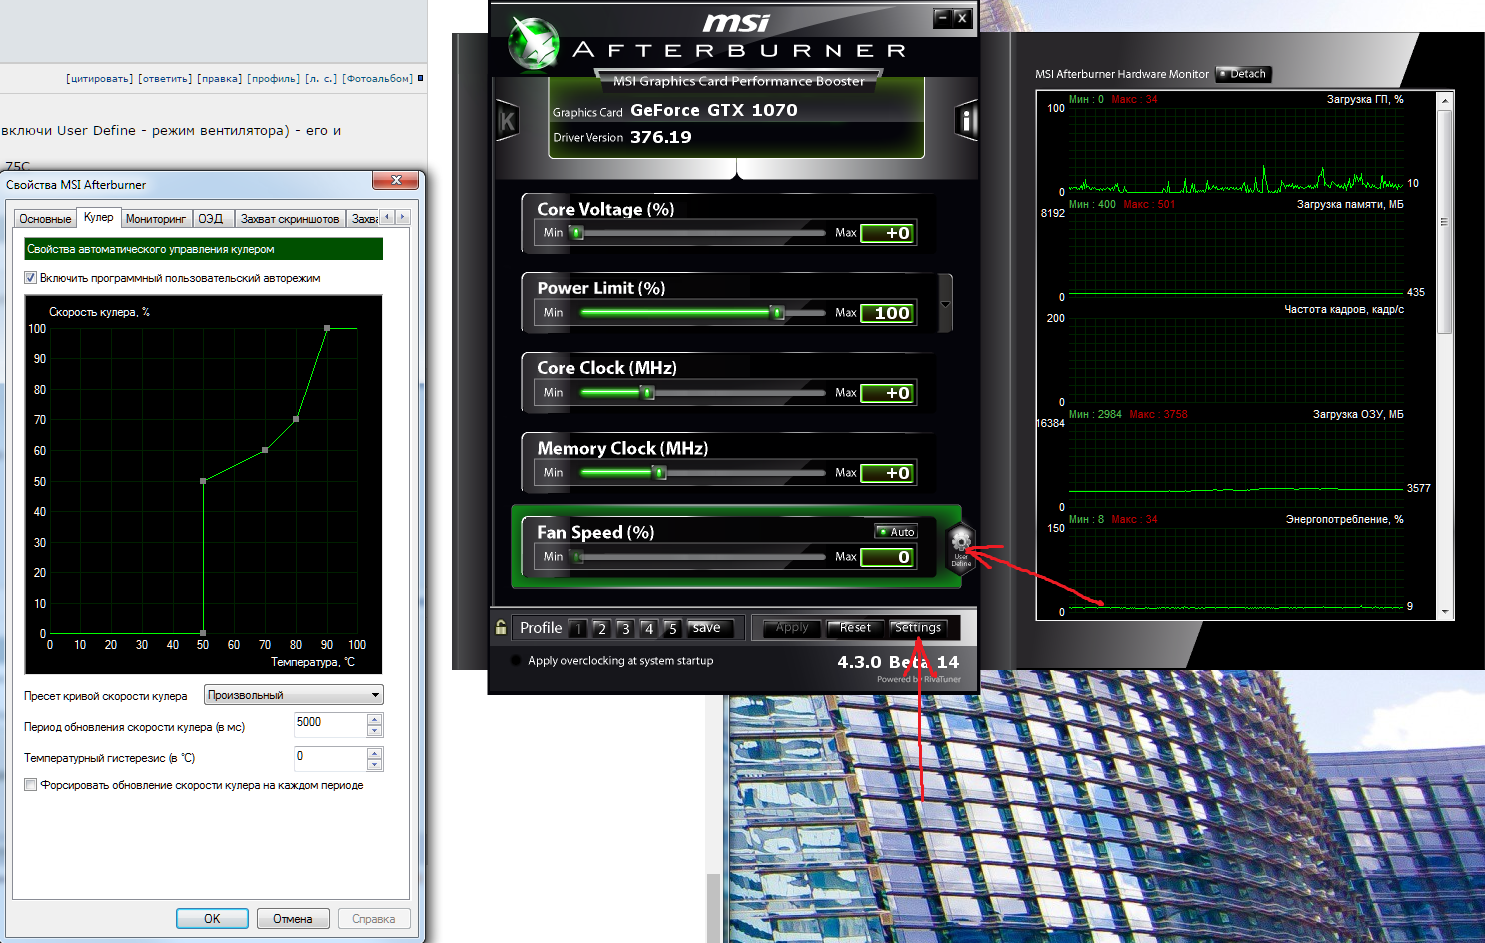Click the Apply button in Afterburner
The image size is (1485, 943).
(x=792, y=628)
